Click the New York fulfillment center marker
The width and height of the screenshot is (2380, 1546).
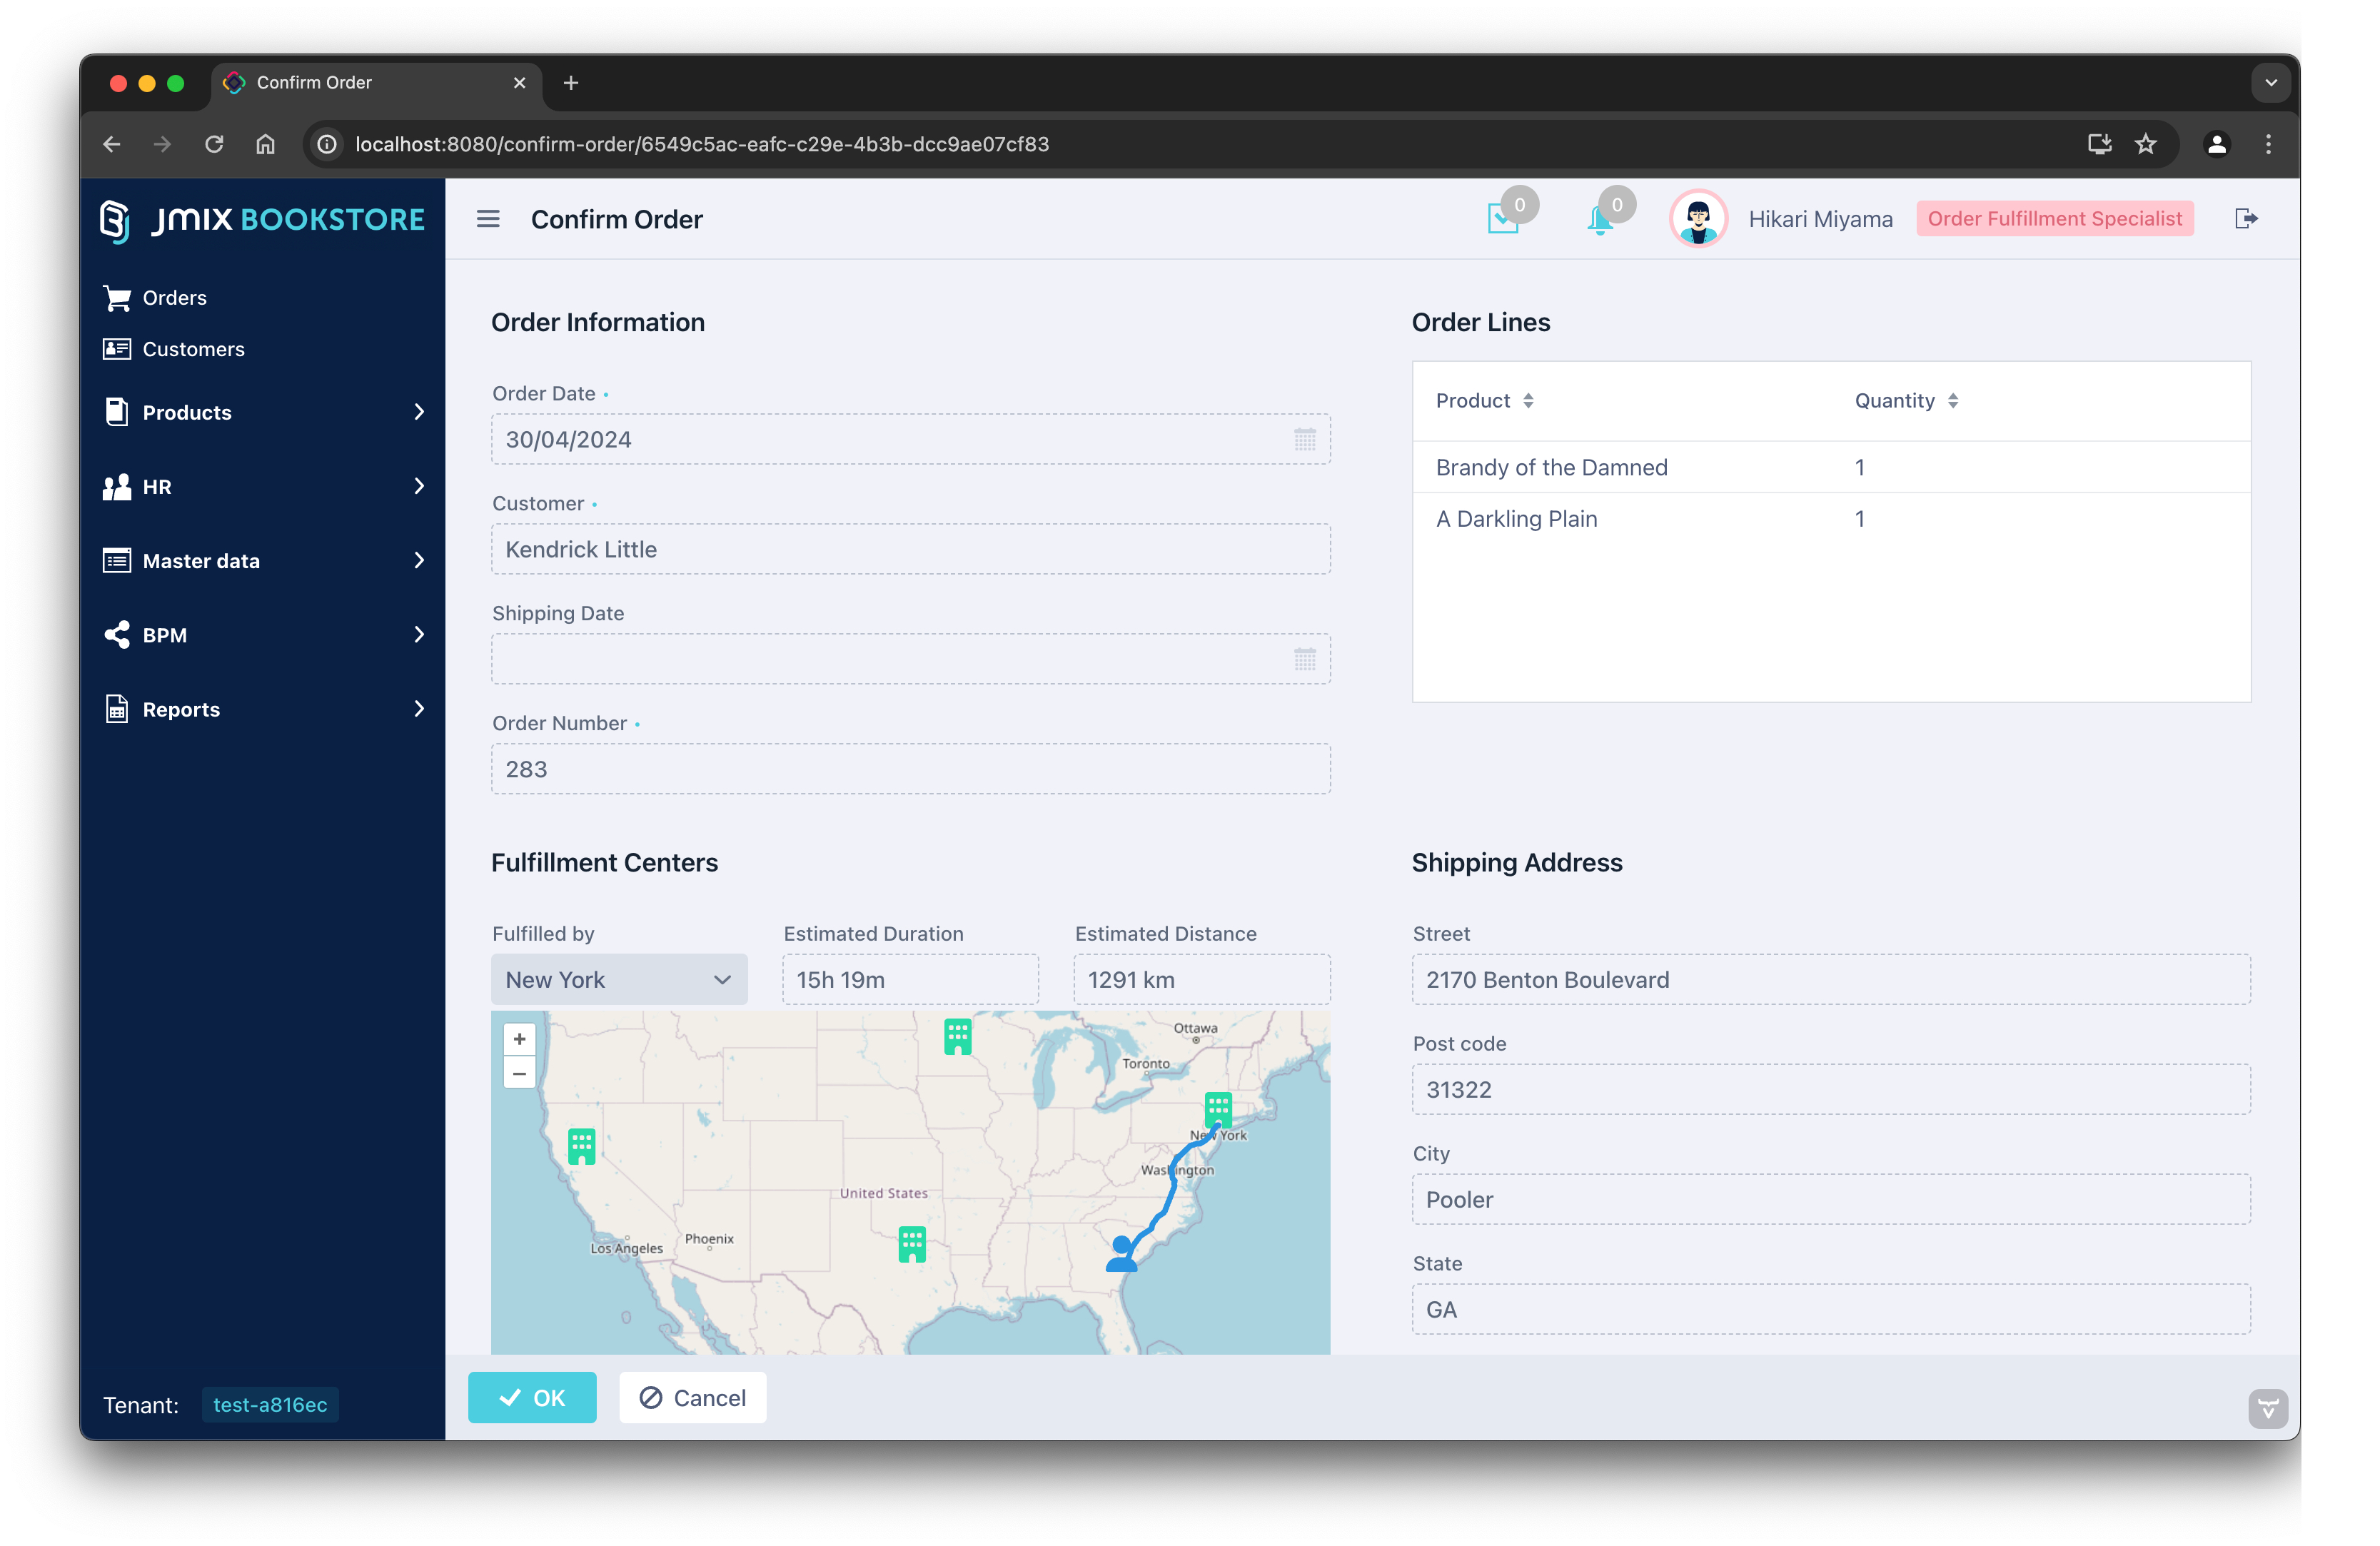tap(1217, 1108)
